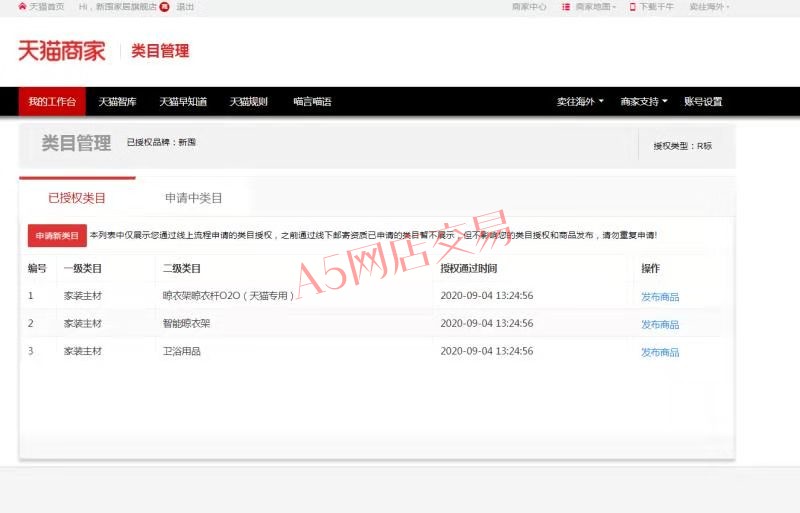The width and height of the screenshot is (800, 513).
Task: Click the 类目管理 heading beside the logo
Action: (160, 51)
